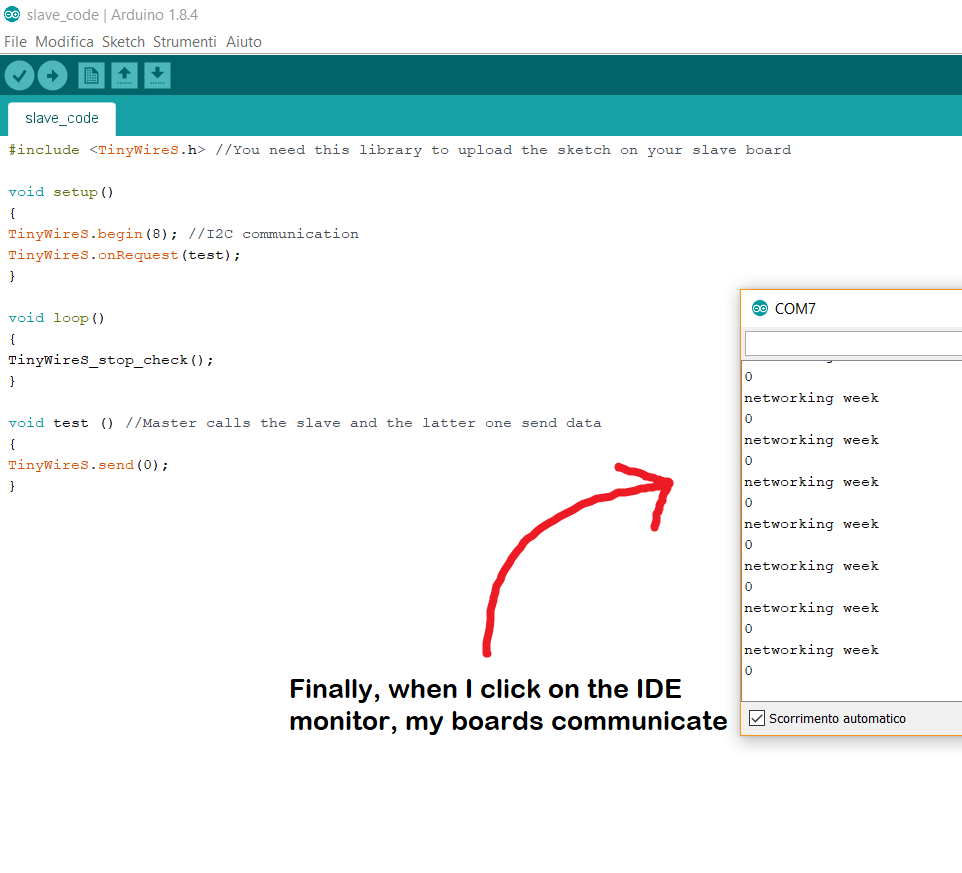962x873 pixels.
Task: Create a new sketch with the New icon
Action: (91, 76)
